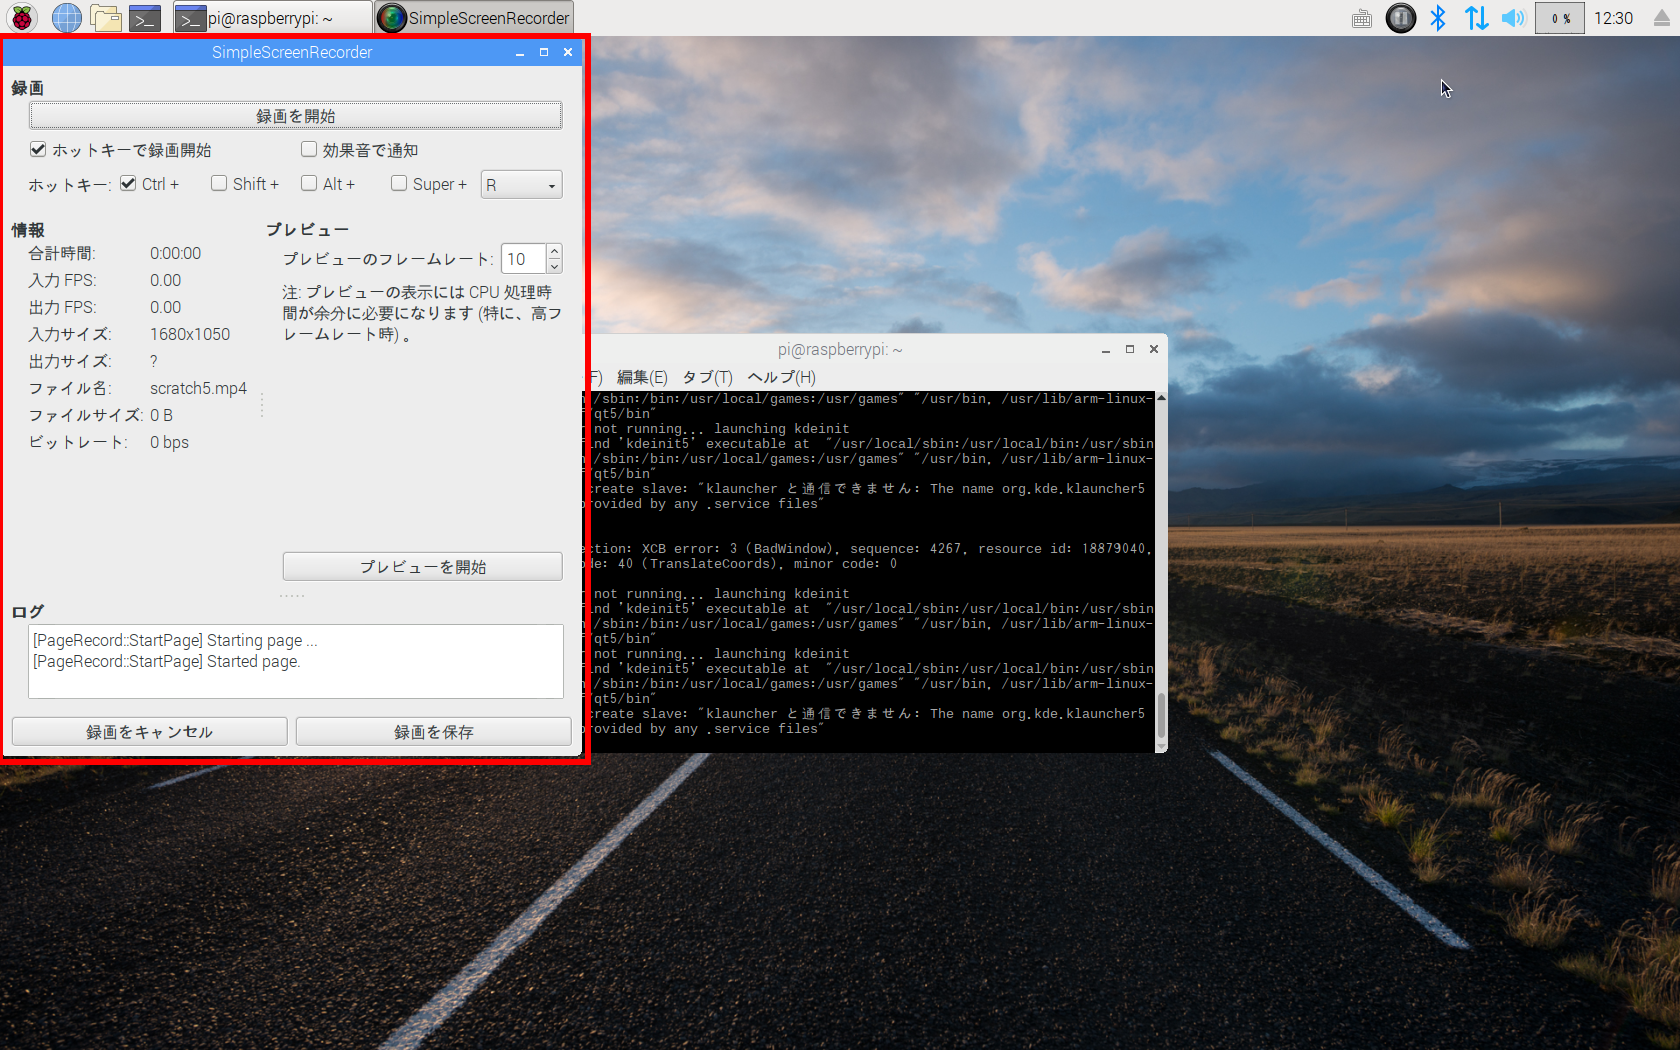Enable the 効果音で通知 checkbox
1680x1050 pixels.
(x=309, y=150)
